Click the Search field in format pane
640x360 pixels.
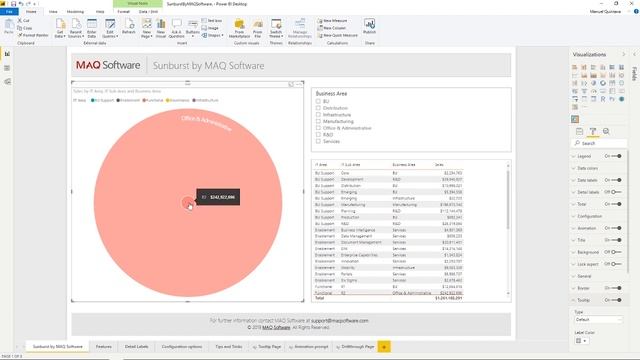[x=600, y=143]
